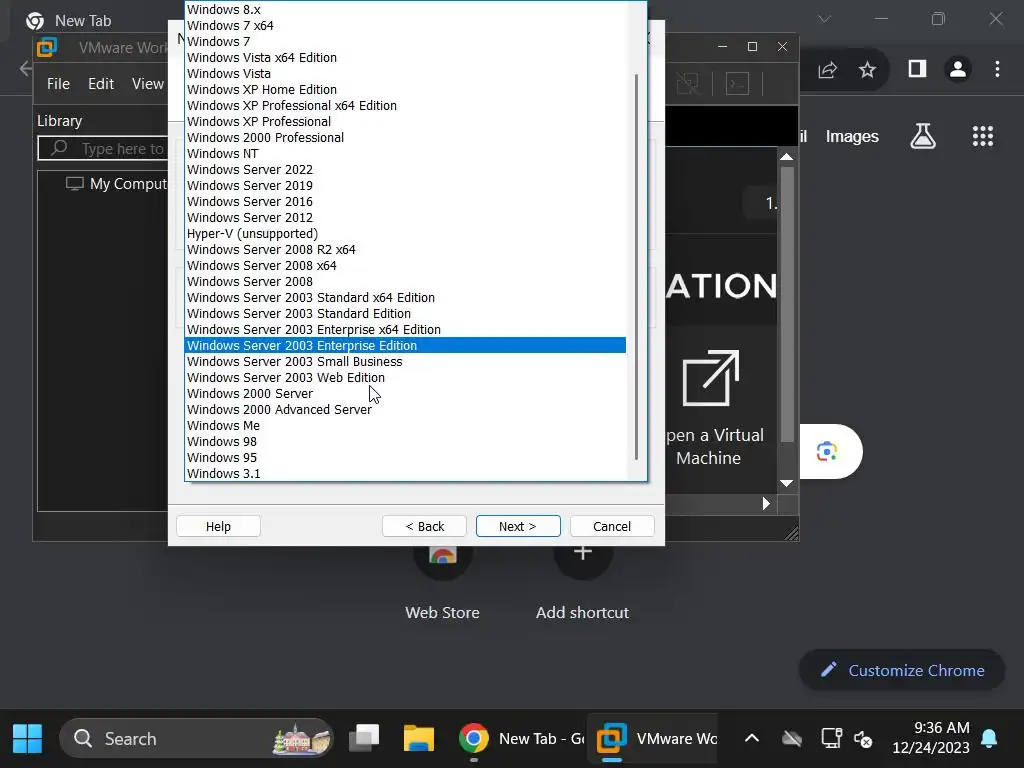Bookmark this tab with the star icon
The width and height of the screenshot is (1024, 768).
867,69
